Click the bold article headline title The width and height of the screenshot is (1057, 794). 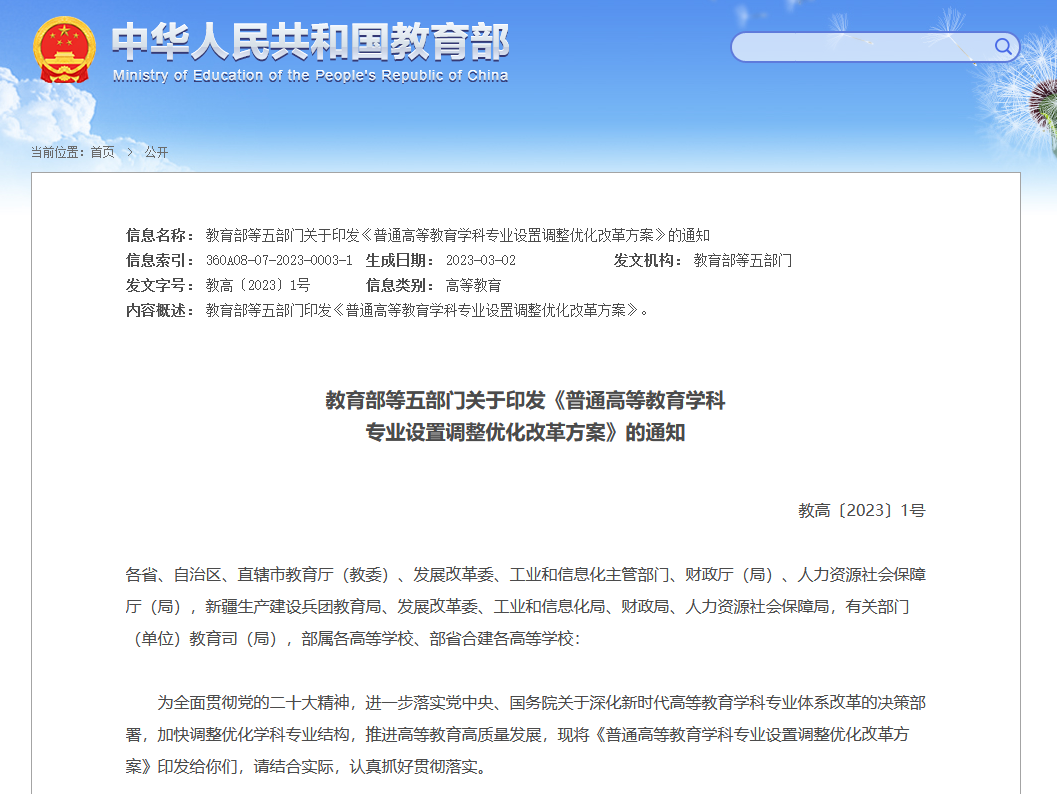[525, 416]
